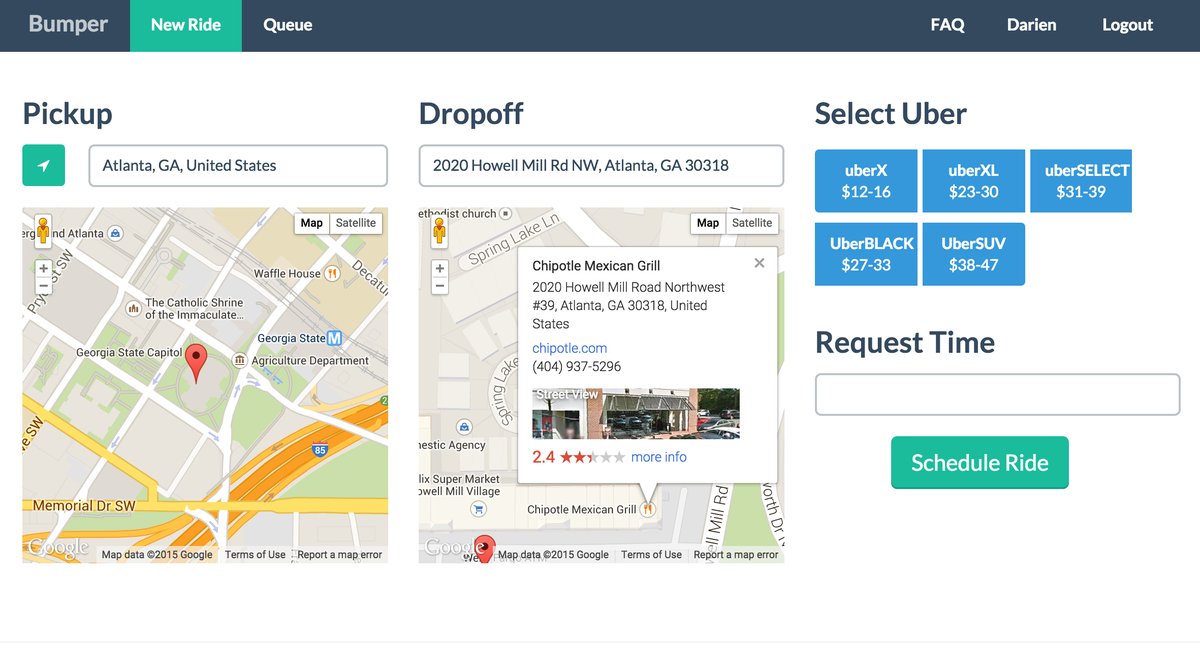Click the red pin on Pickup map

[x=198, y=363]
